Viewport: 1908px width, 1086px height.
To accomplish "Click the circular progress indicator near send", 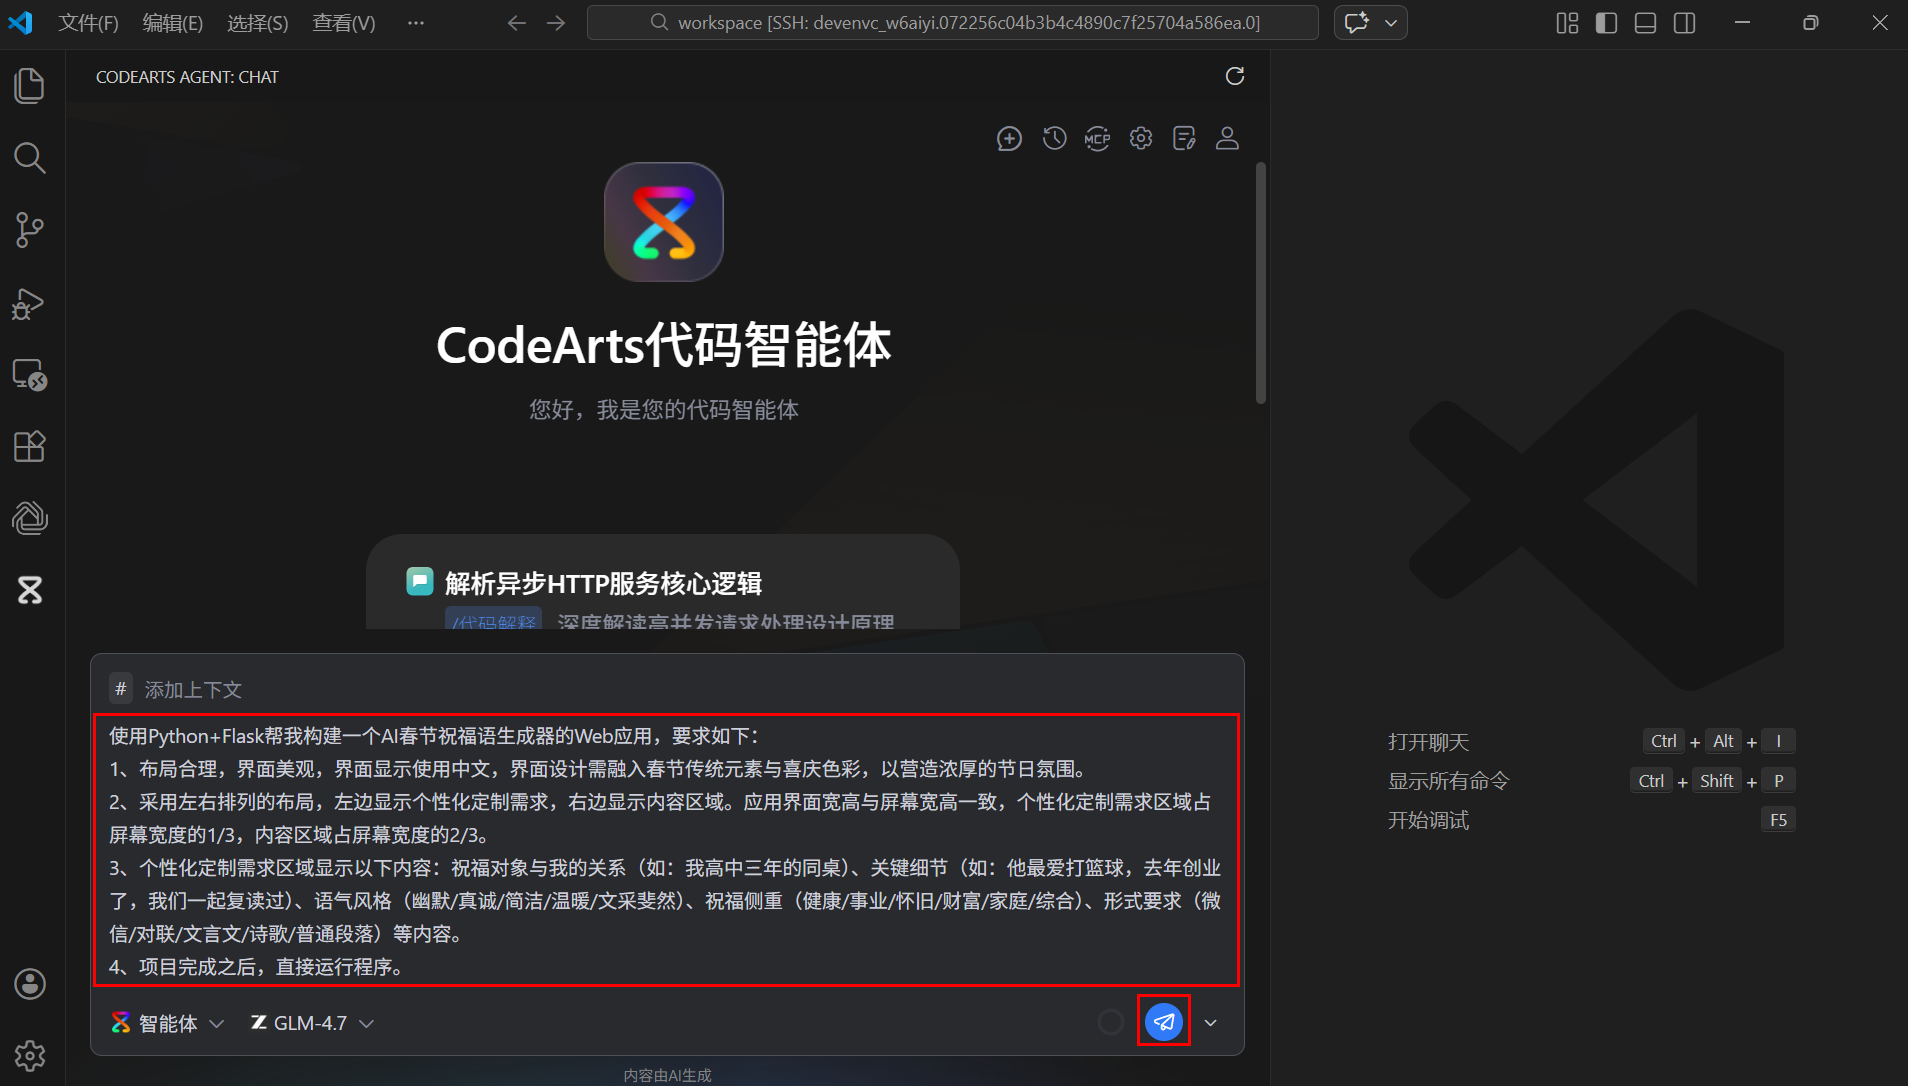I will click(1111, 1022).
